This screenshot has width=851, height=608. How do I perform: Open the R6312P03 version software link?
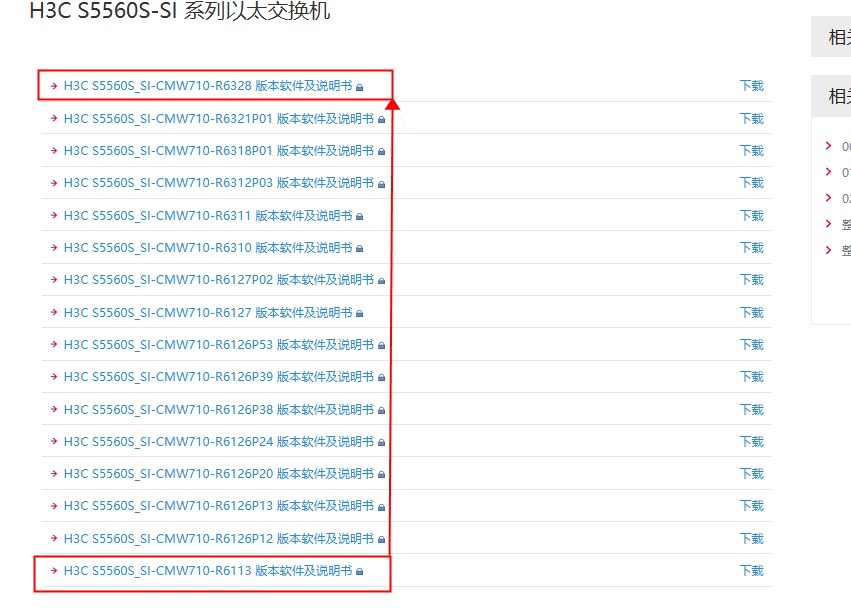point(219,182)
